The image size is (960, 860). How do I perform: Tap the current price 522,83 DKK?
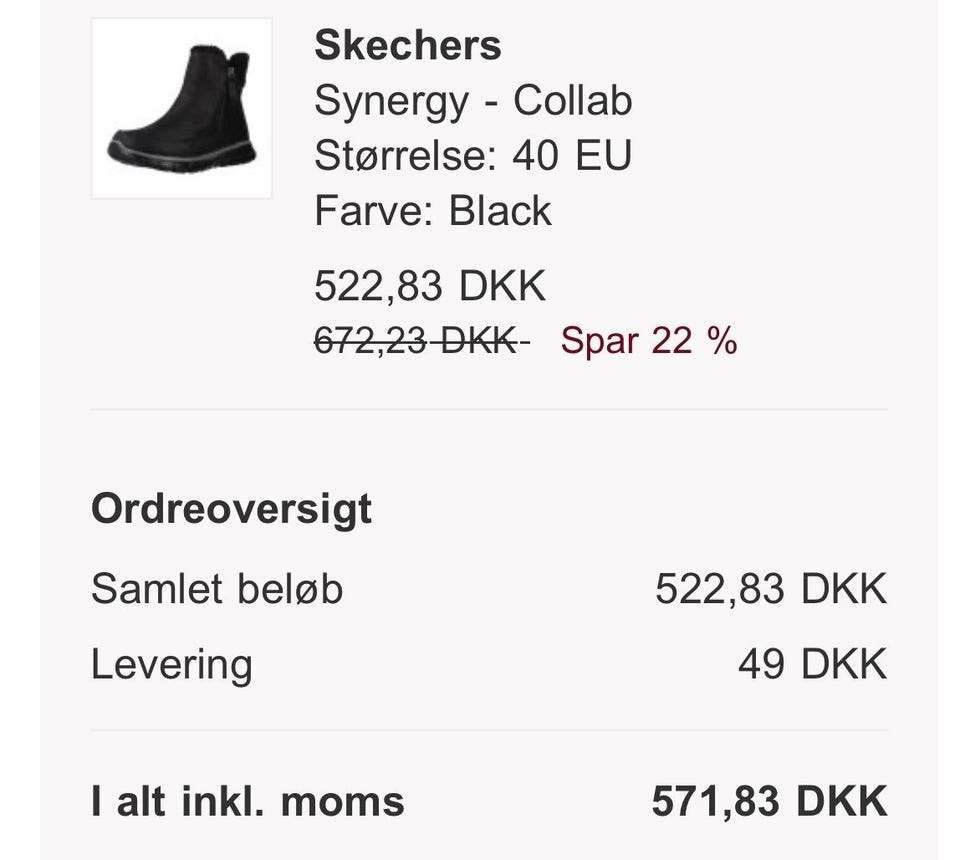pos(430,286)
